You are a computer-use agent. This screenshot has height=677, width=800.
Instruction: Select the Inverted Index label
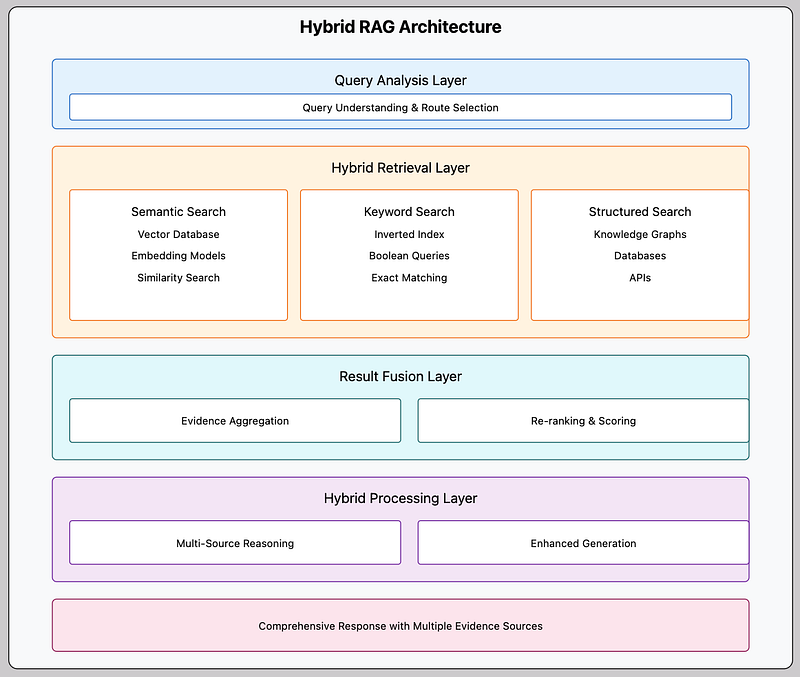pyautogui.click(x=409, y=234)
